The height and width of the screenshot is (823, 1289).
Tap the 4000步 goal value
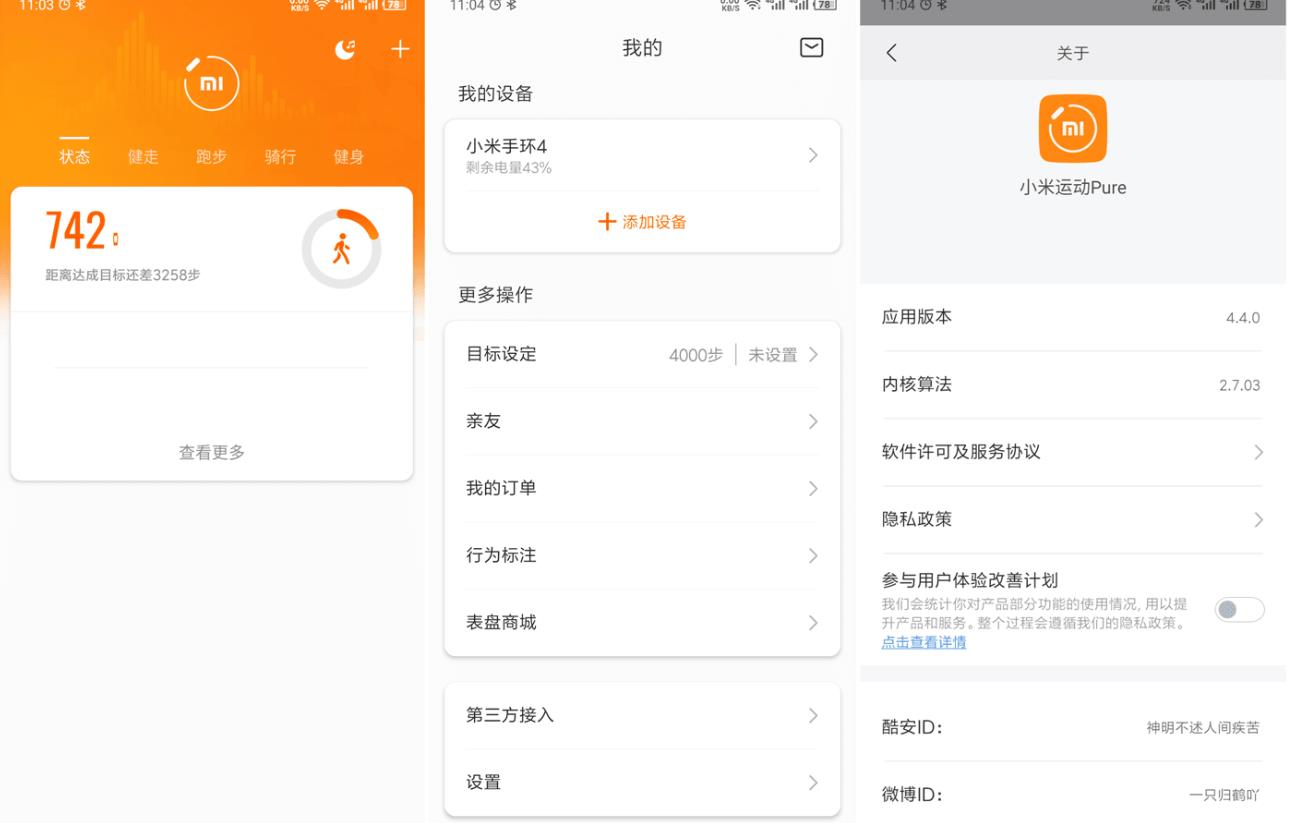coord(696,355)
